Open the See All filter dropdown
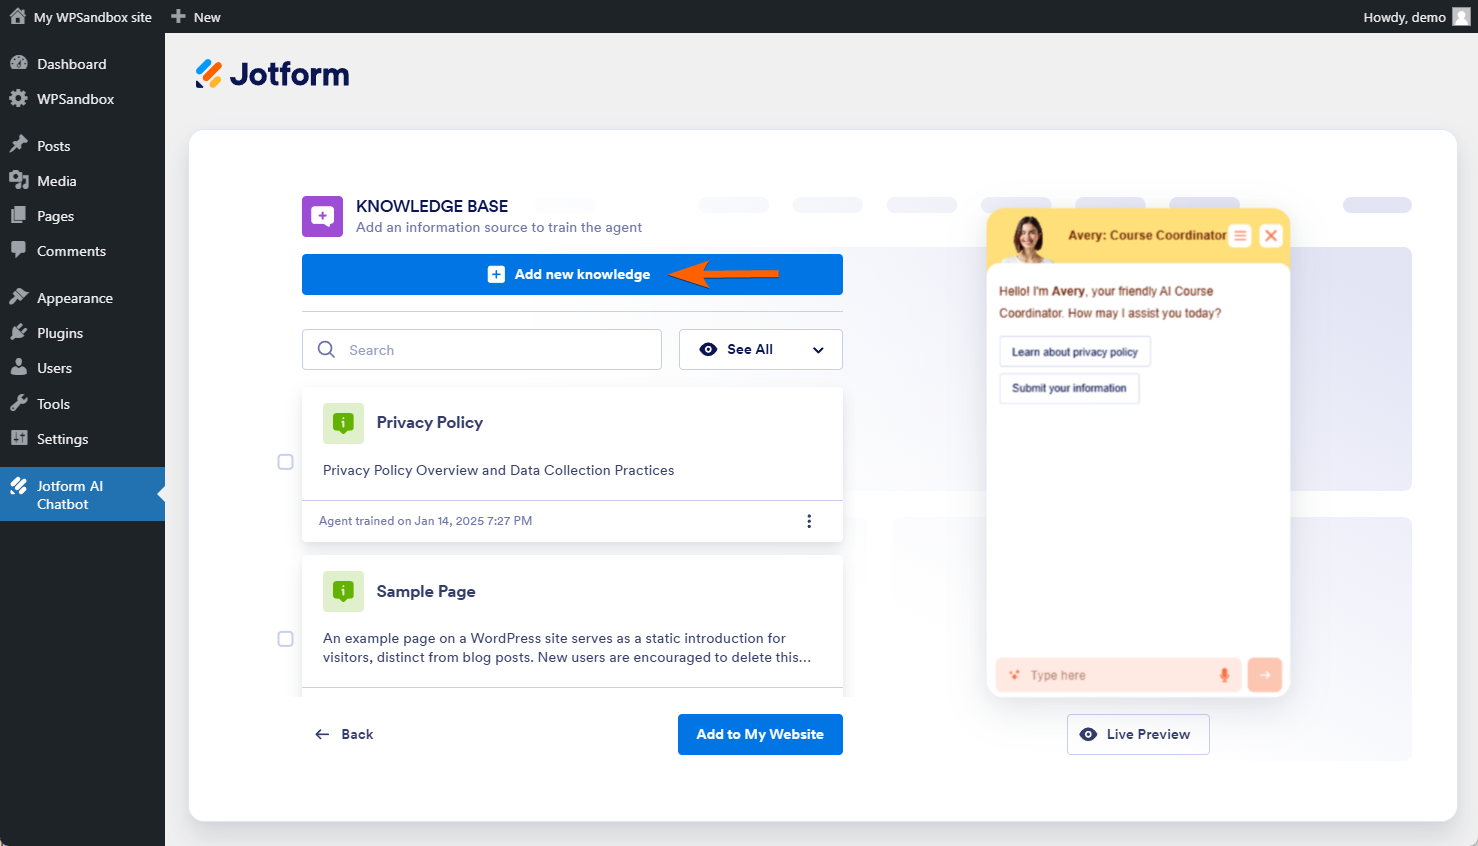Screen dimensions: 1478x846 point(761,350)
